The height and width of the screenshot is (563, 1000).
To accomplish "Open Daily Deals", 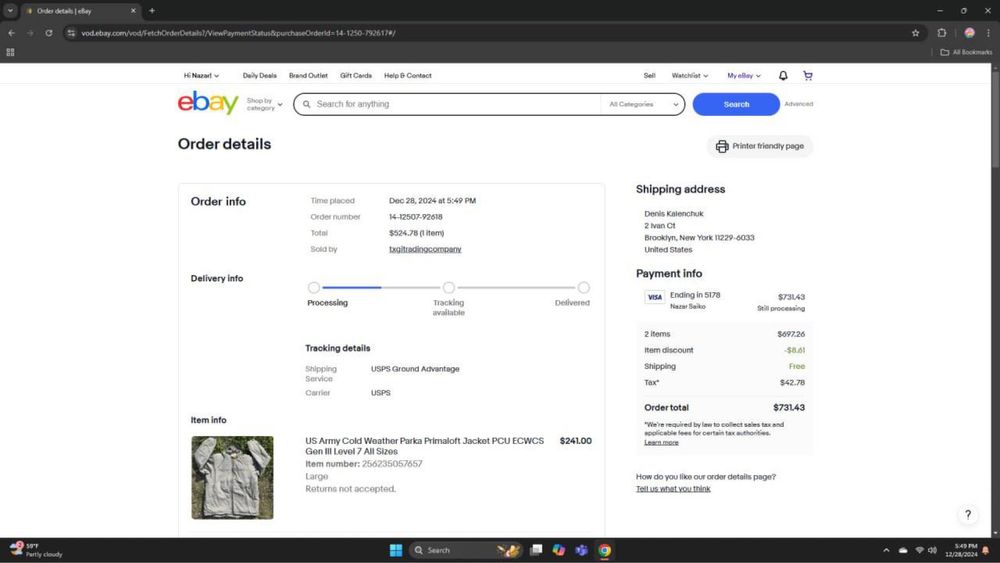I will point(260,75).
